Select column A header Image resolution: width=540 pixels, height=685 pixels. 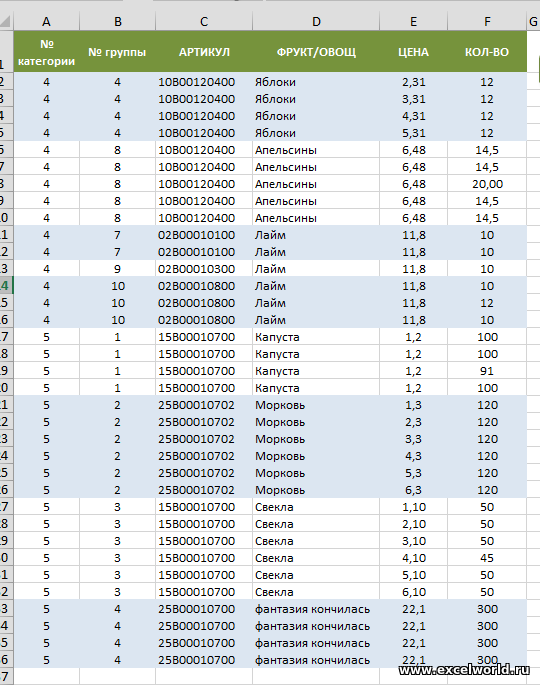point(46,21)
